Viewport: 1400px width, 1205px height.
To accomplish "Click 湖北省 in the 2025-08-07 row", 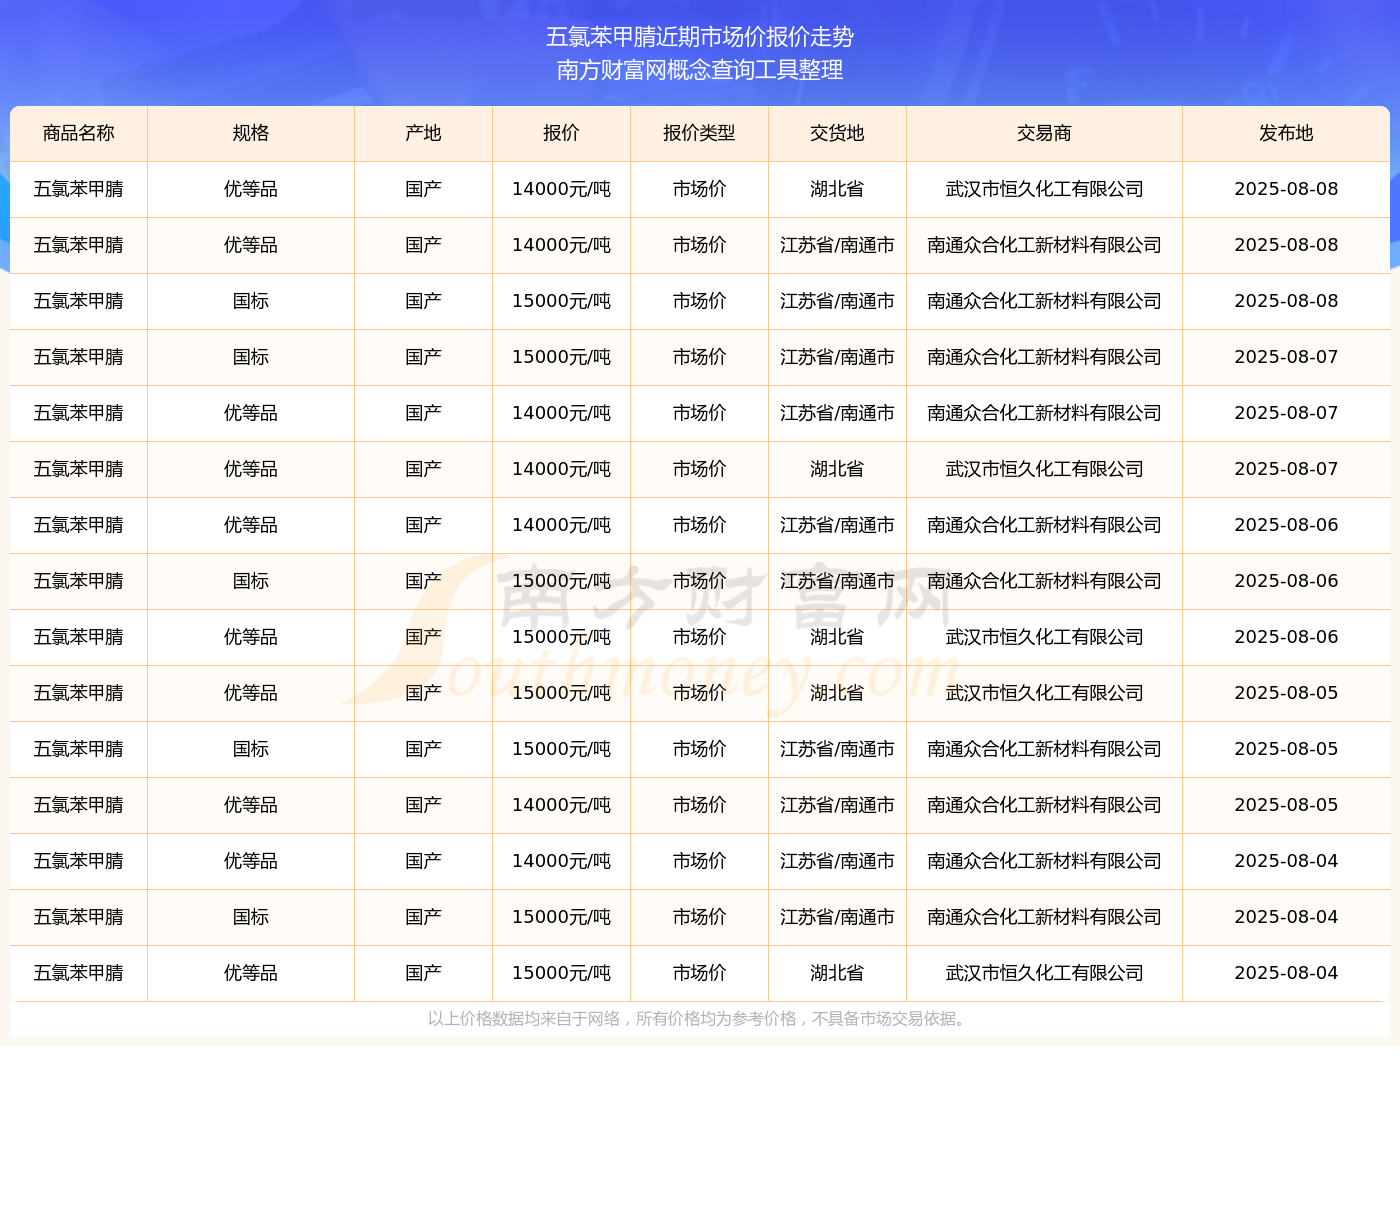I will (x=837, y=469).
